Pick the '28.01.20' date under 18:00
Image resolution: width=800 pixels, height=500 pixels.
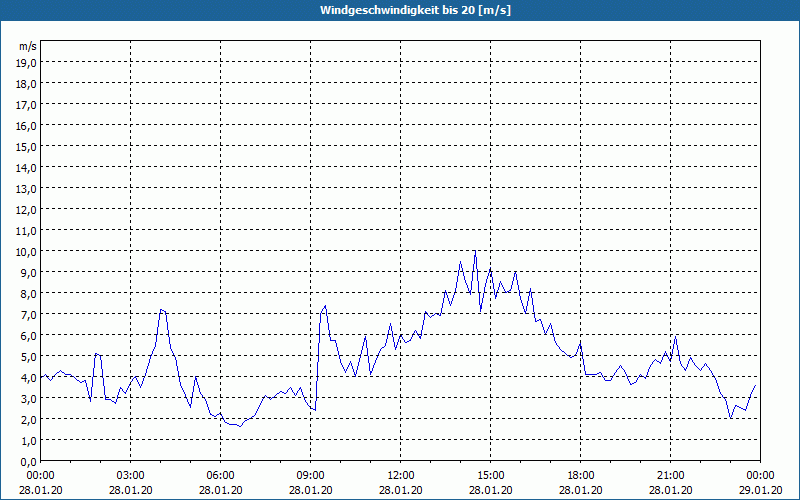[581, 490]
